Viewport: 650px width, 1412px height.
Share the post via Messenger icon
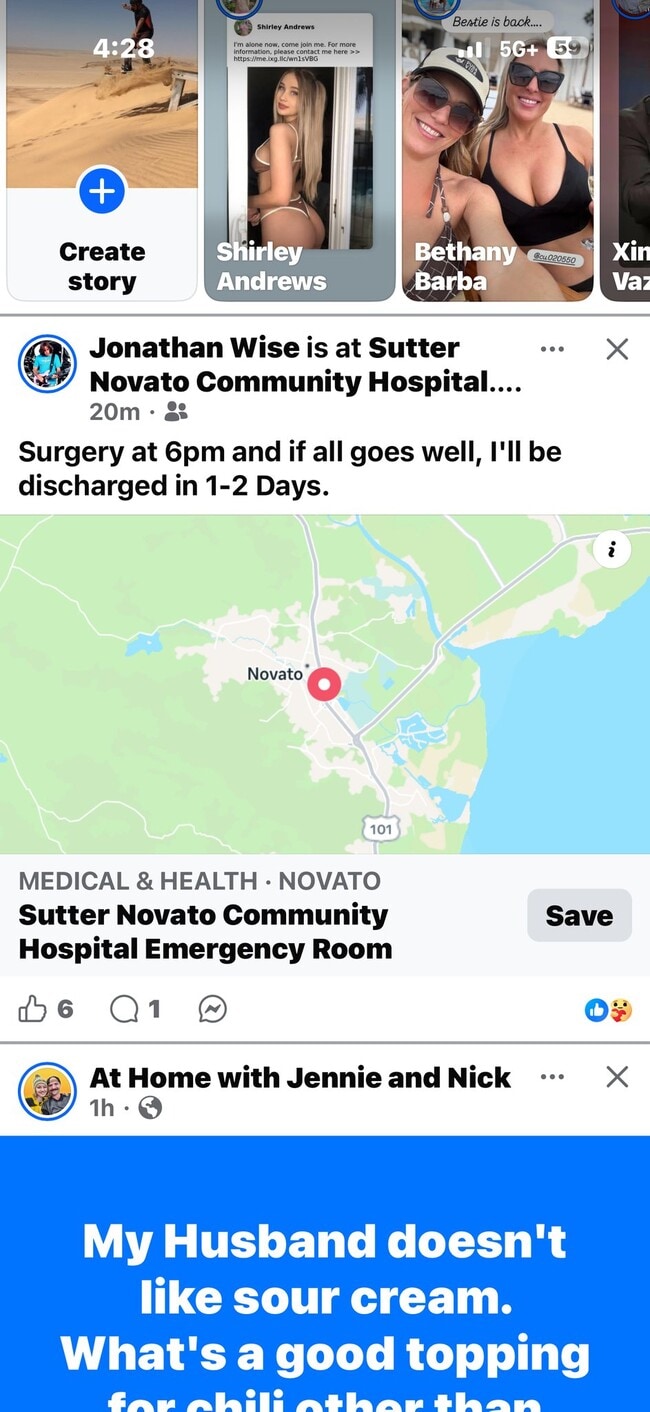(x=212, y=1010)
